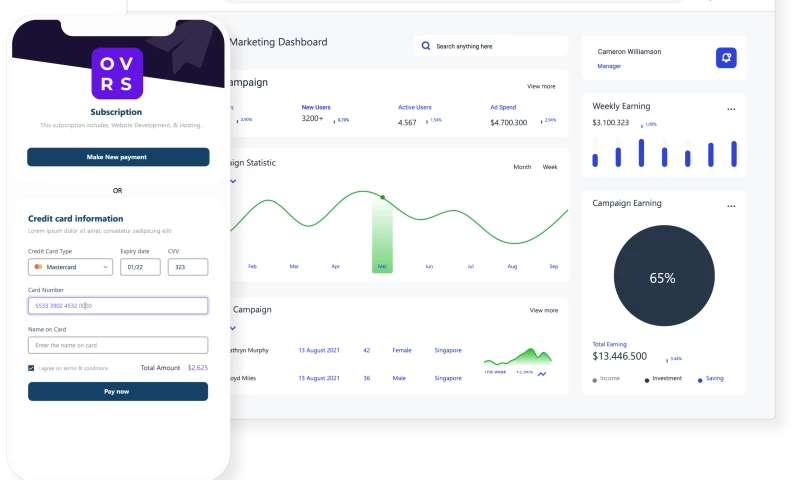800x480 pixels.
Task: Click the tallest Weekly Earning bar
Action: click(x=641, y=153)
